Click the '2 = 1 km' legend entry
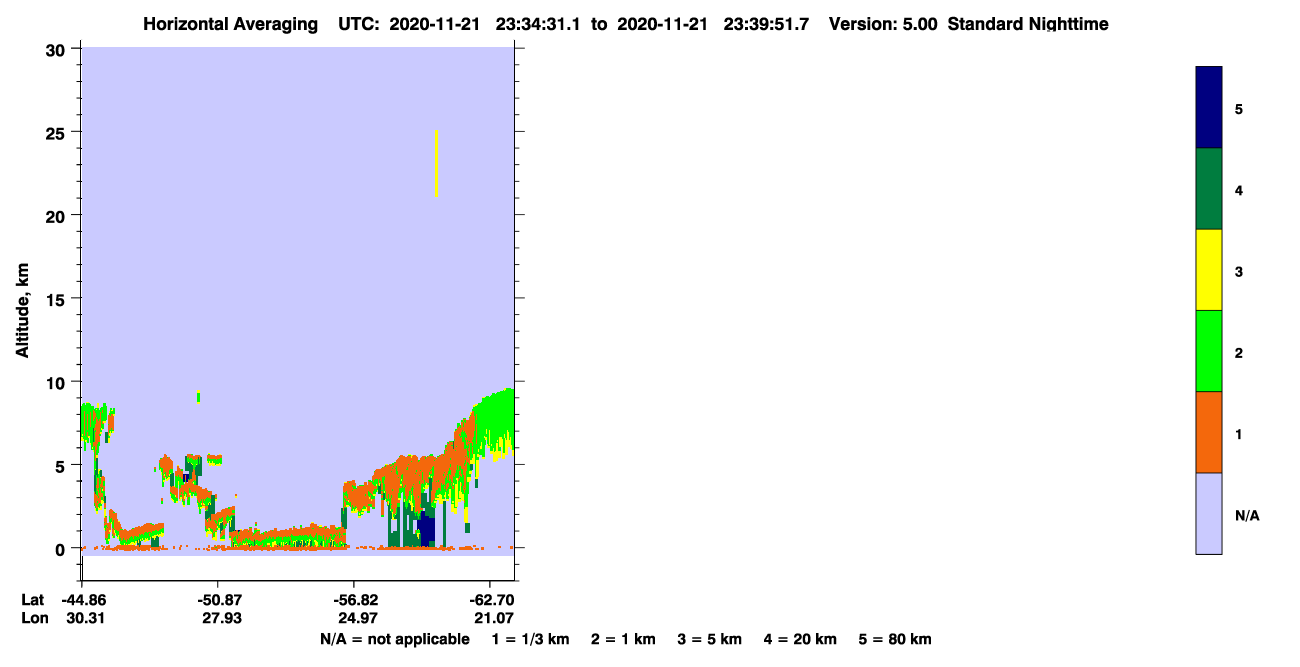This screenshot has height=667, width=1300. click(623, 639)
